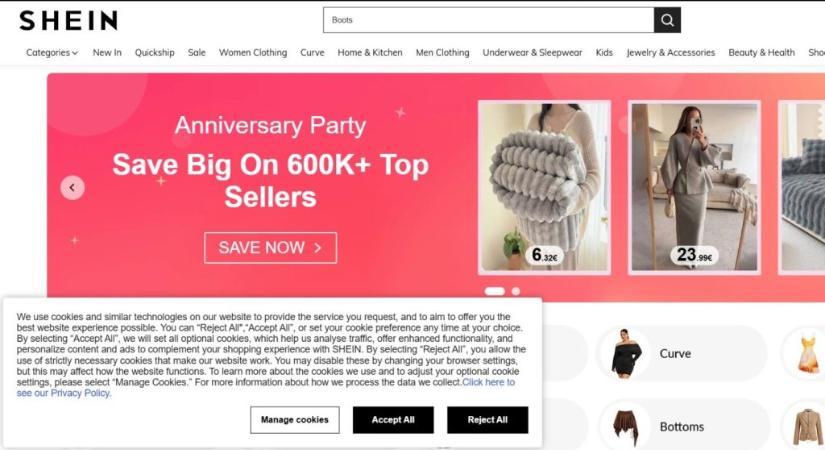Open the gray blanket product thumbnail
Image resolution: width=825 pixels, height=450 pixels.
(x=545, y=187)
